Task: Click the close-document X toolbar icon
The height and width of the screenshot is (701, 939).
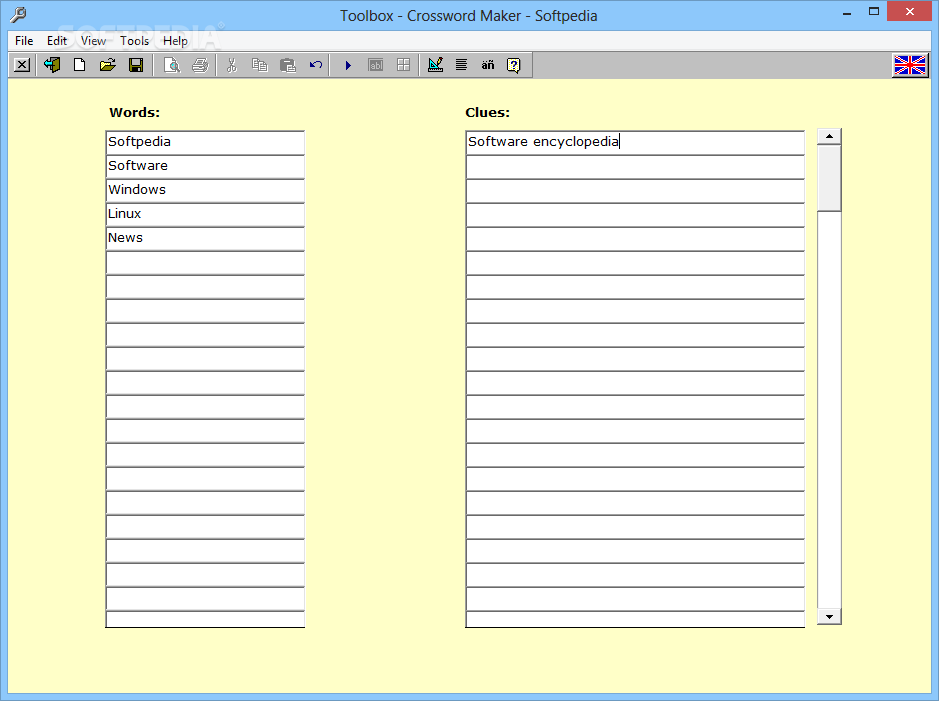Action: click(22, 65)
